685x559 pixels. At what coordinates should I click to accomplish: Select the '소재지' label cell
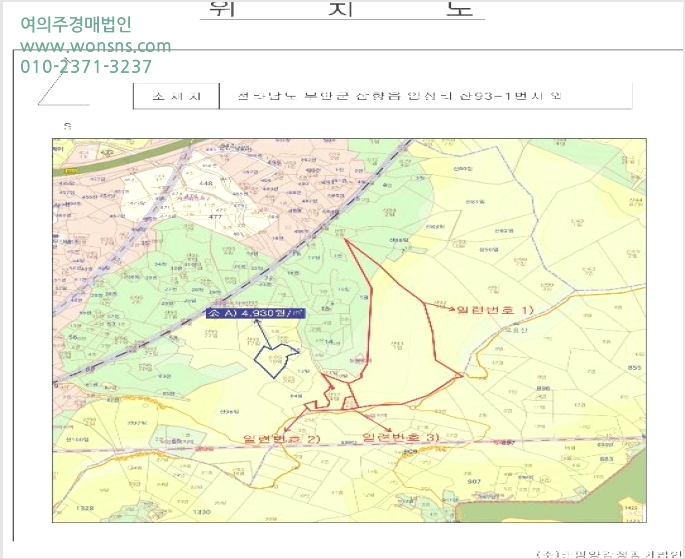pyautogui.click(x=176, y=96)
